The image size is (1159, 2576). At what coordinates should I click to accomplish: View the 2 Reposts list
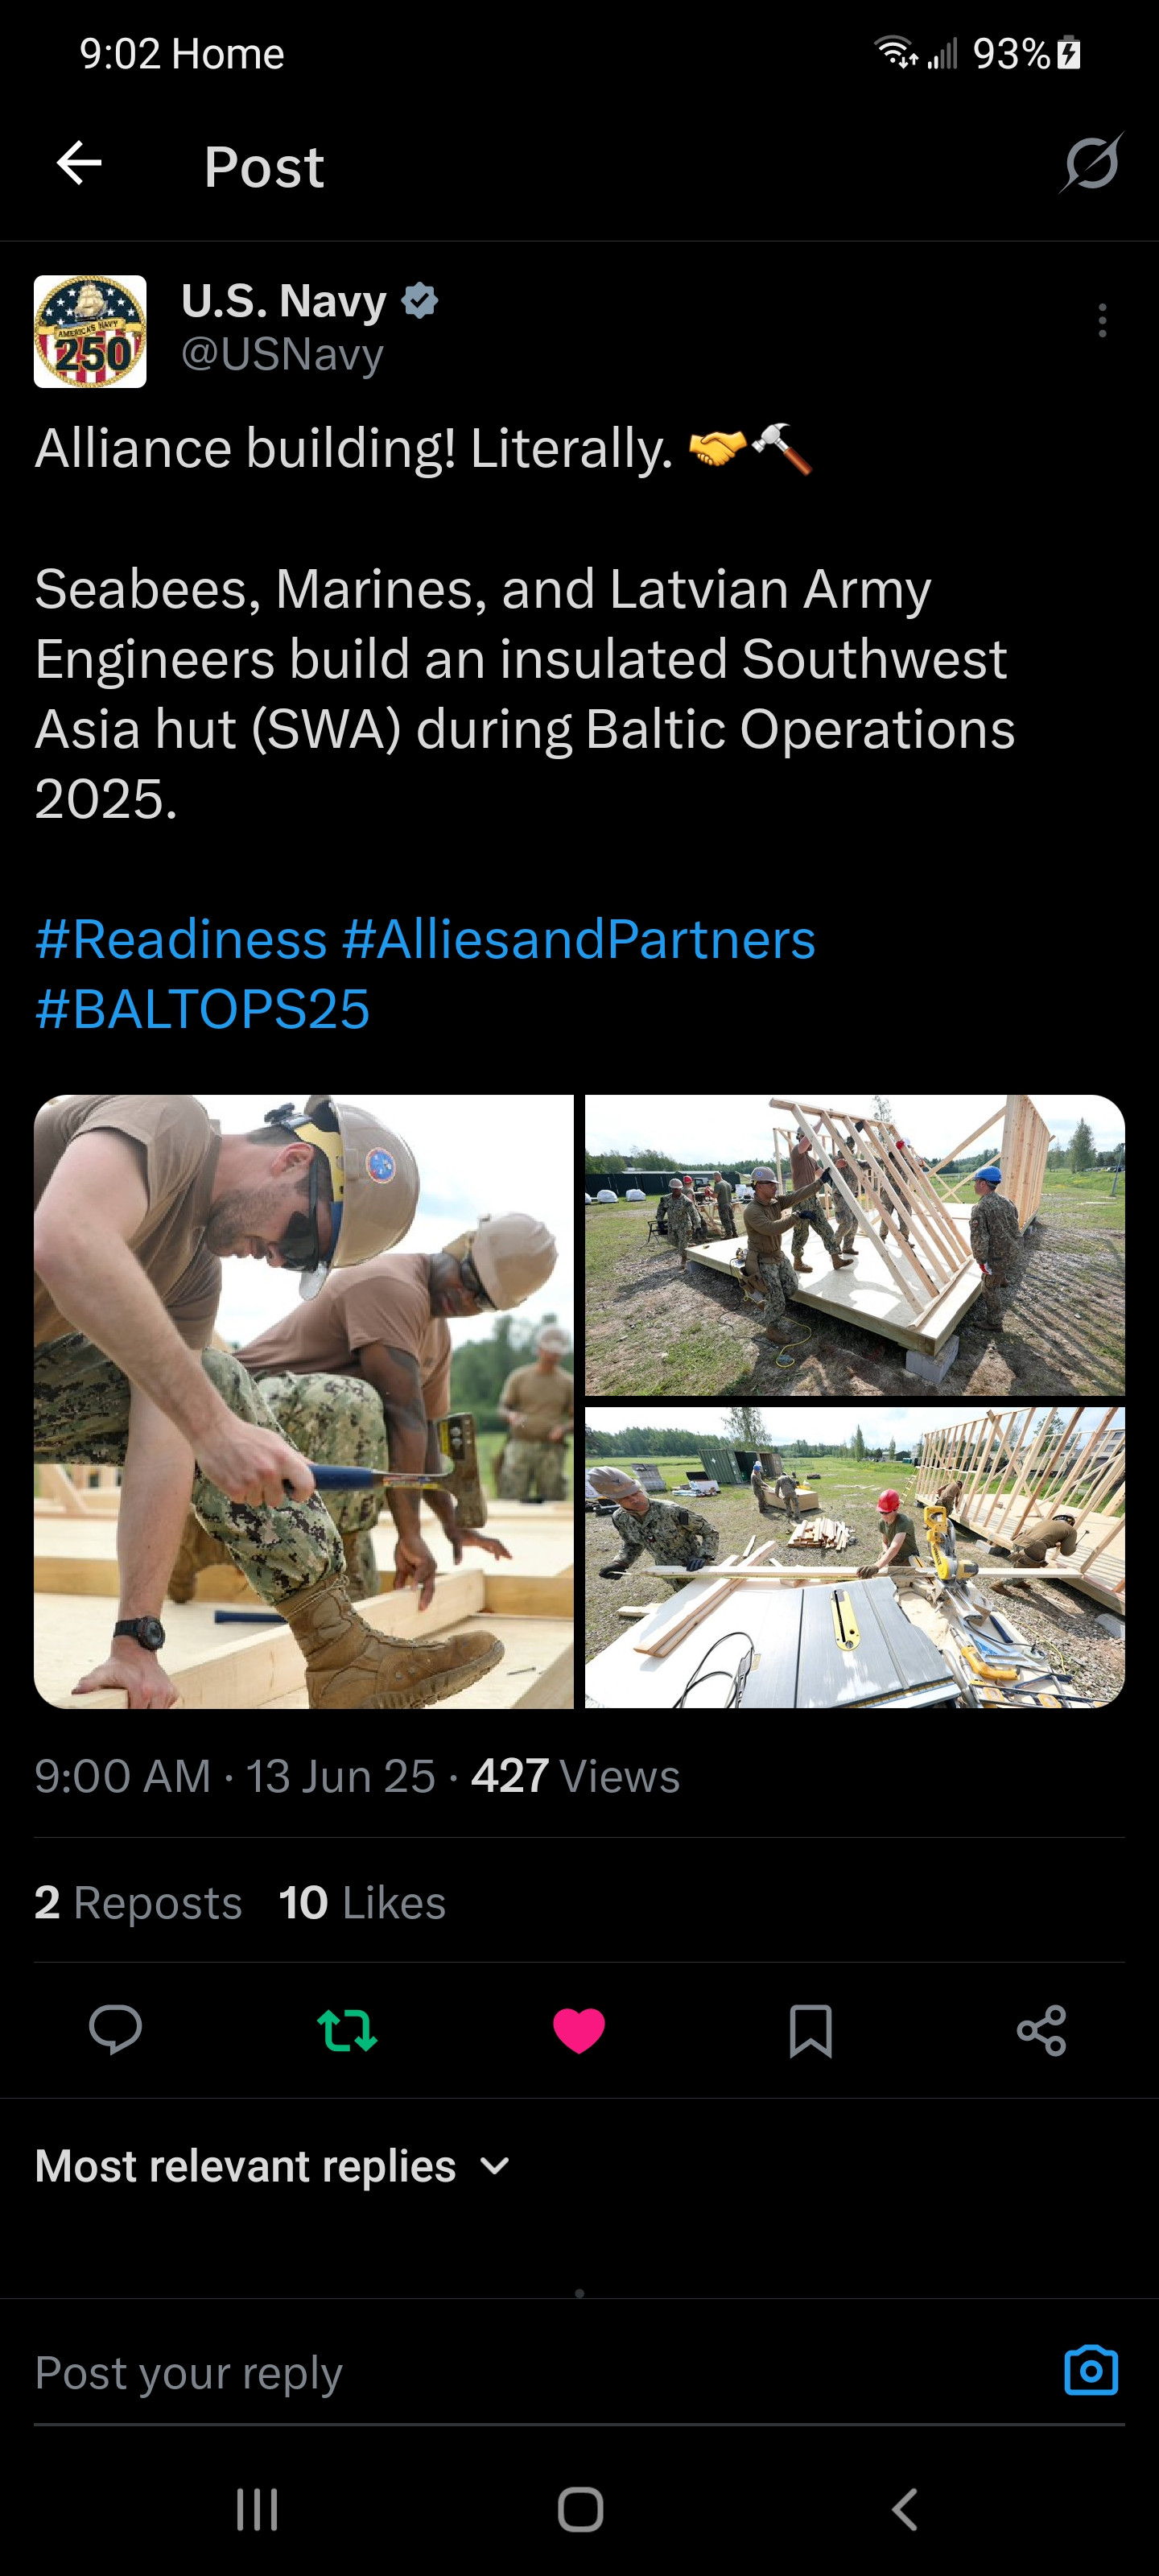(138, 1902)
